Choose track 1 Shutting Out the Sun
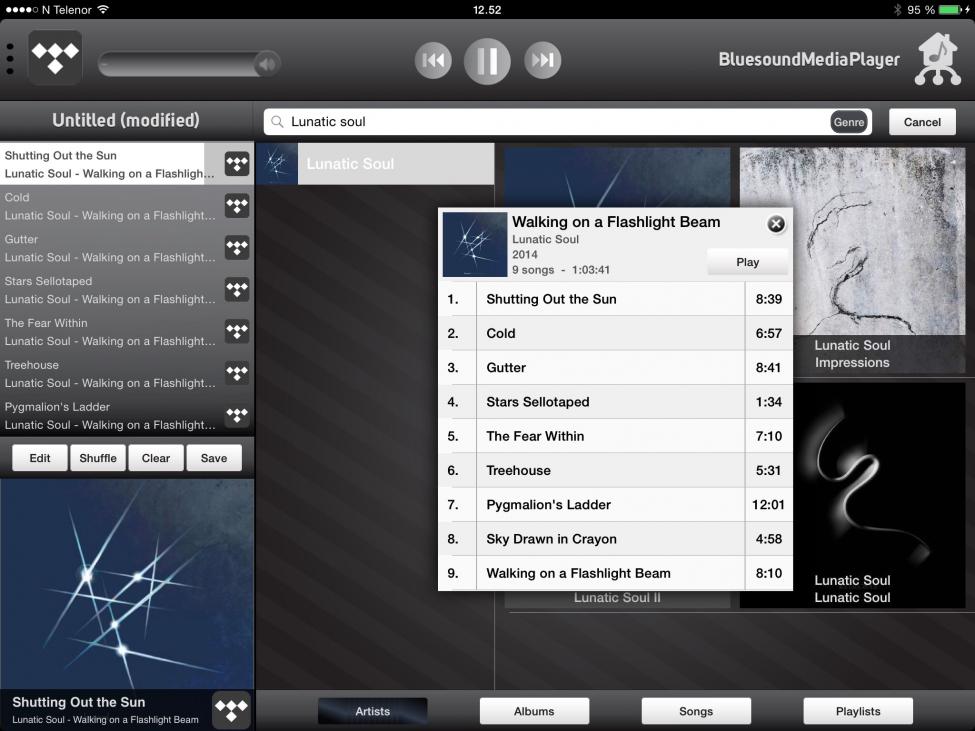 pyautogui.click(x=615, y=299)
